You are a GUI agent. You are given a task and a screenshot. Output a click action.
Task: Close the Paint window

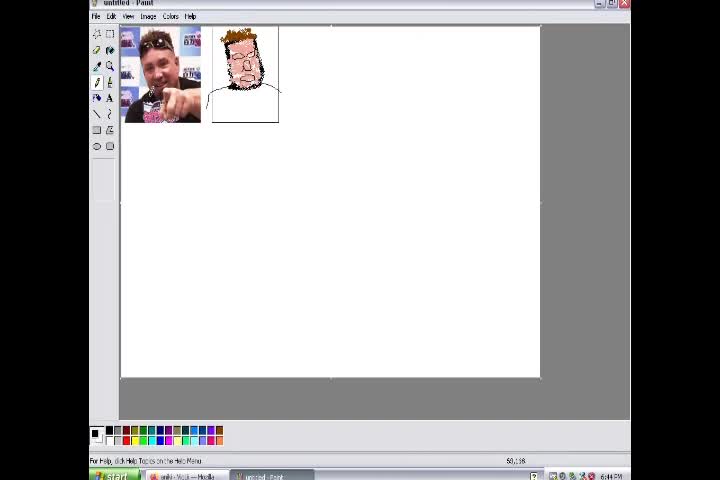tap(624, 3)
